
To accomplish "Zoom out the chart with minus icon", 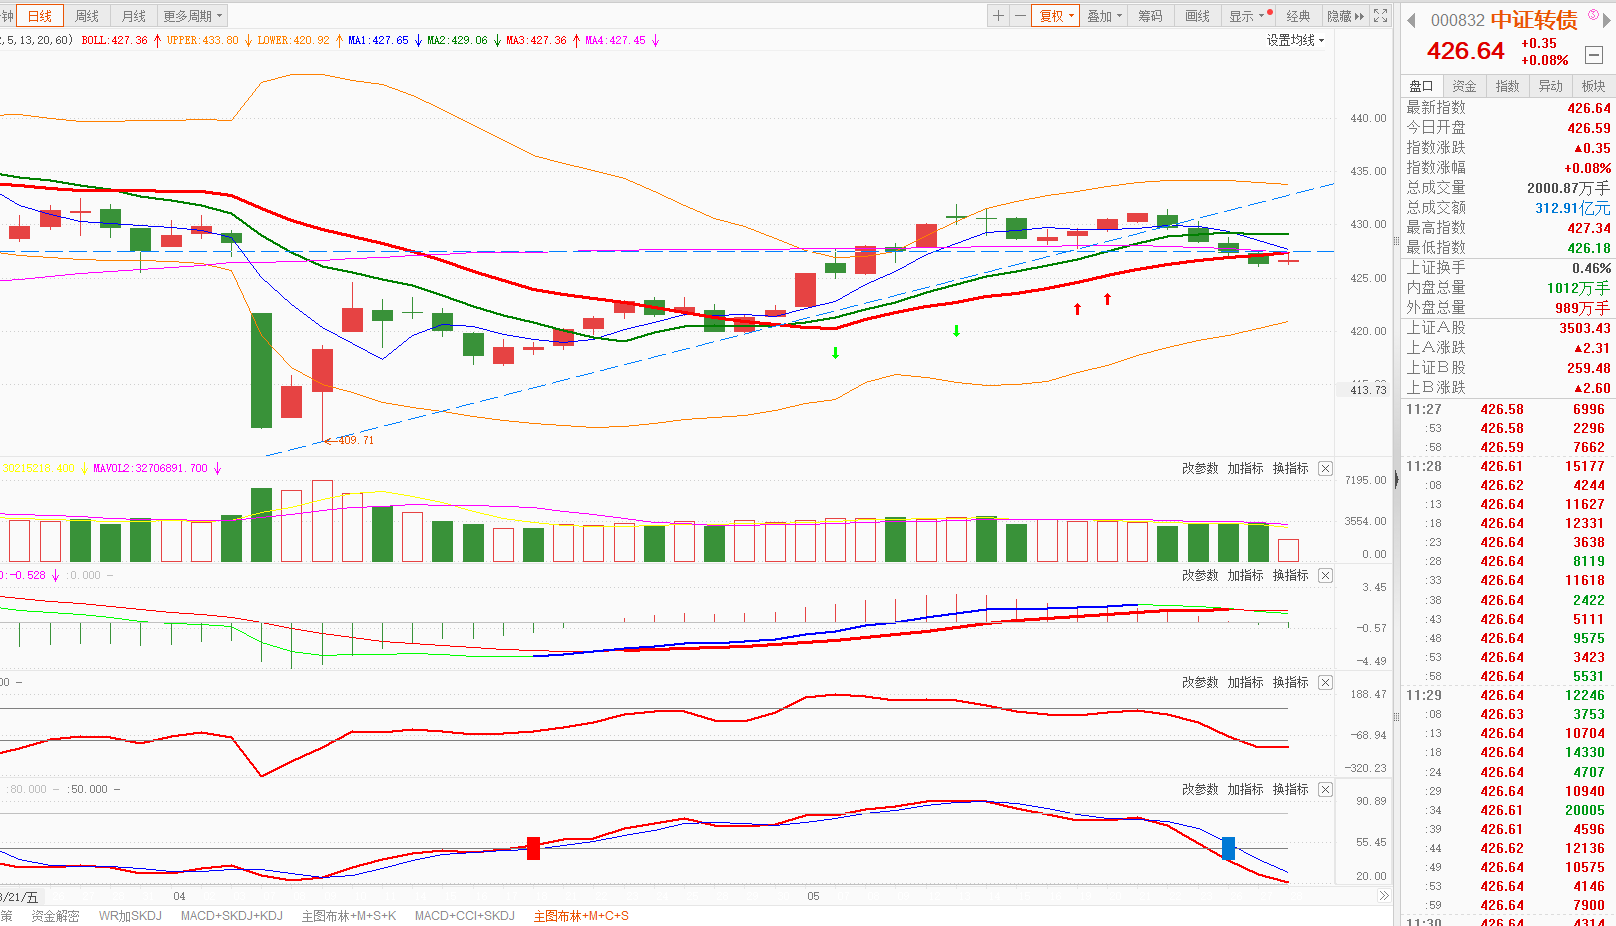I will (1020, 16).
